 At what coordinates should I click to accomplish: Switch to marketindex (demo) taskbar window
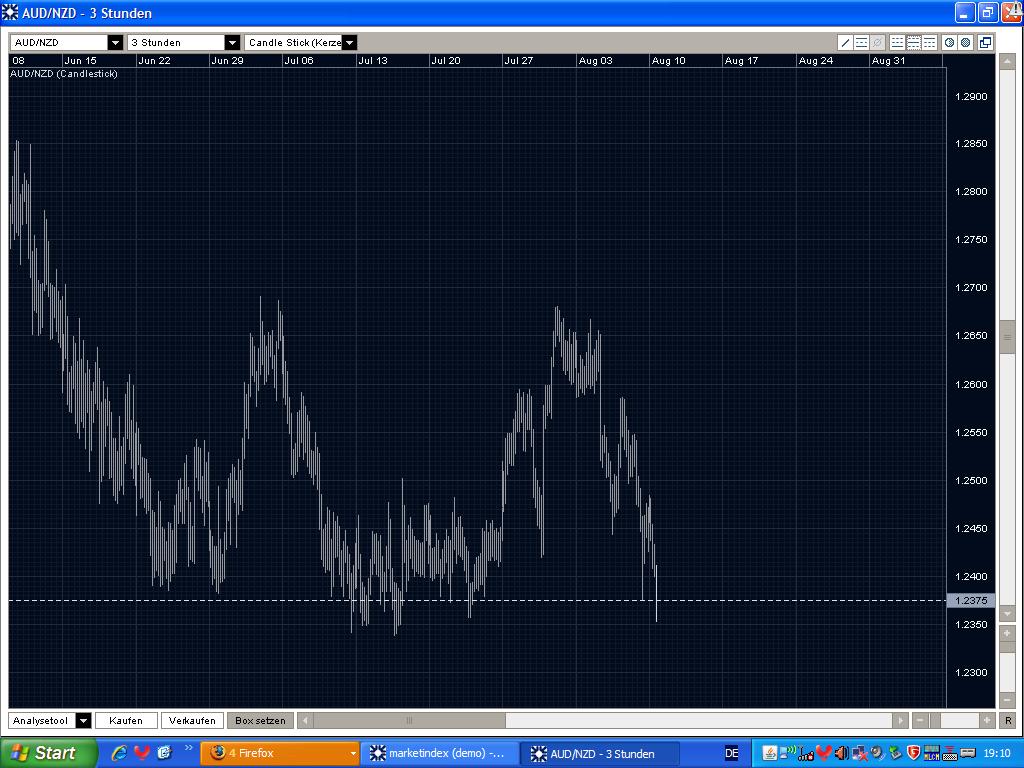pyautogui.click(x=440, y=753)
